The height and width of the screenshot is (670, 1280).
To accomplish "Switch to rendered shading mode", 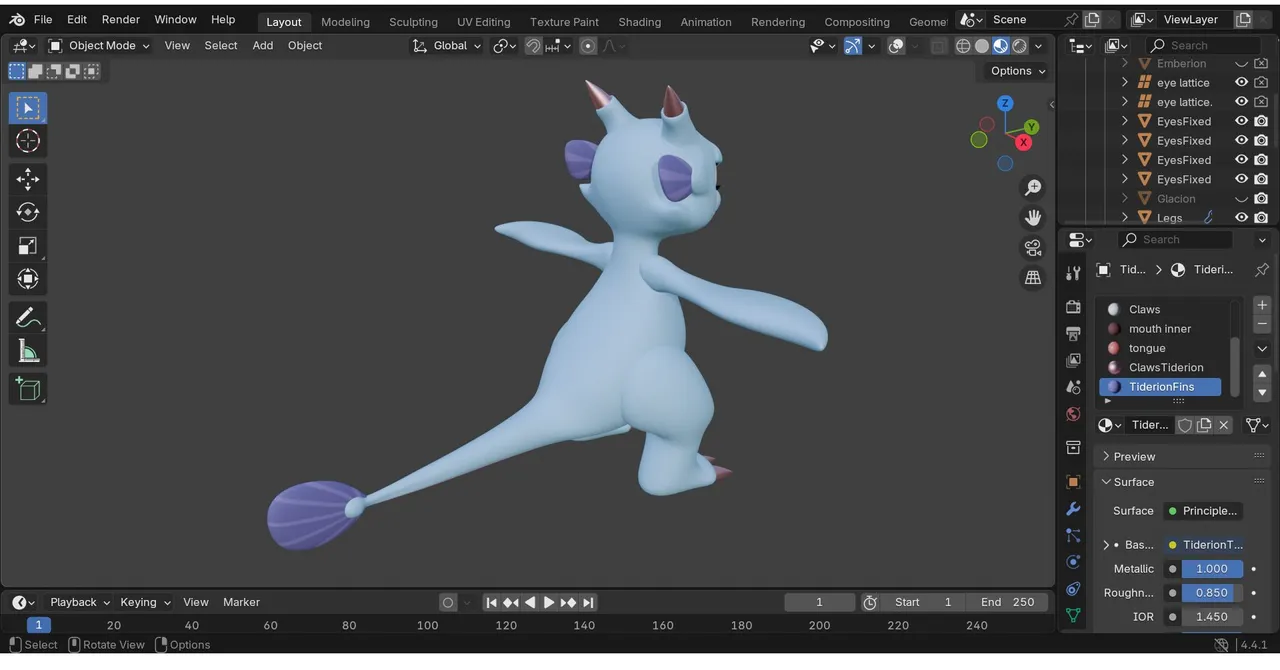I will click(x=1020, y=45).
